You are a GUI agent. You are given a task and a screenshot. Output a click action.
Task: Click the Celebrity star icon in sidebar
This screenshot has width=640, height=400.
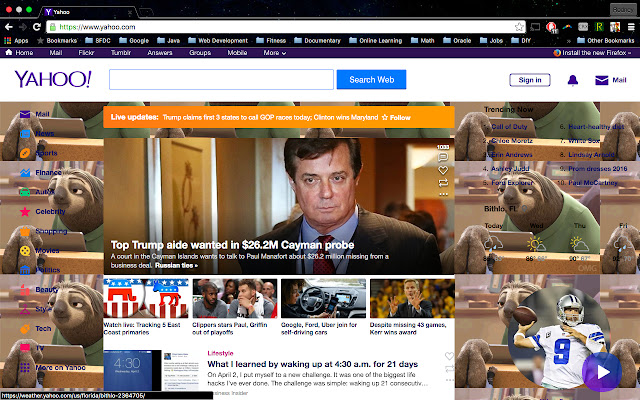[25, 211]
